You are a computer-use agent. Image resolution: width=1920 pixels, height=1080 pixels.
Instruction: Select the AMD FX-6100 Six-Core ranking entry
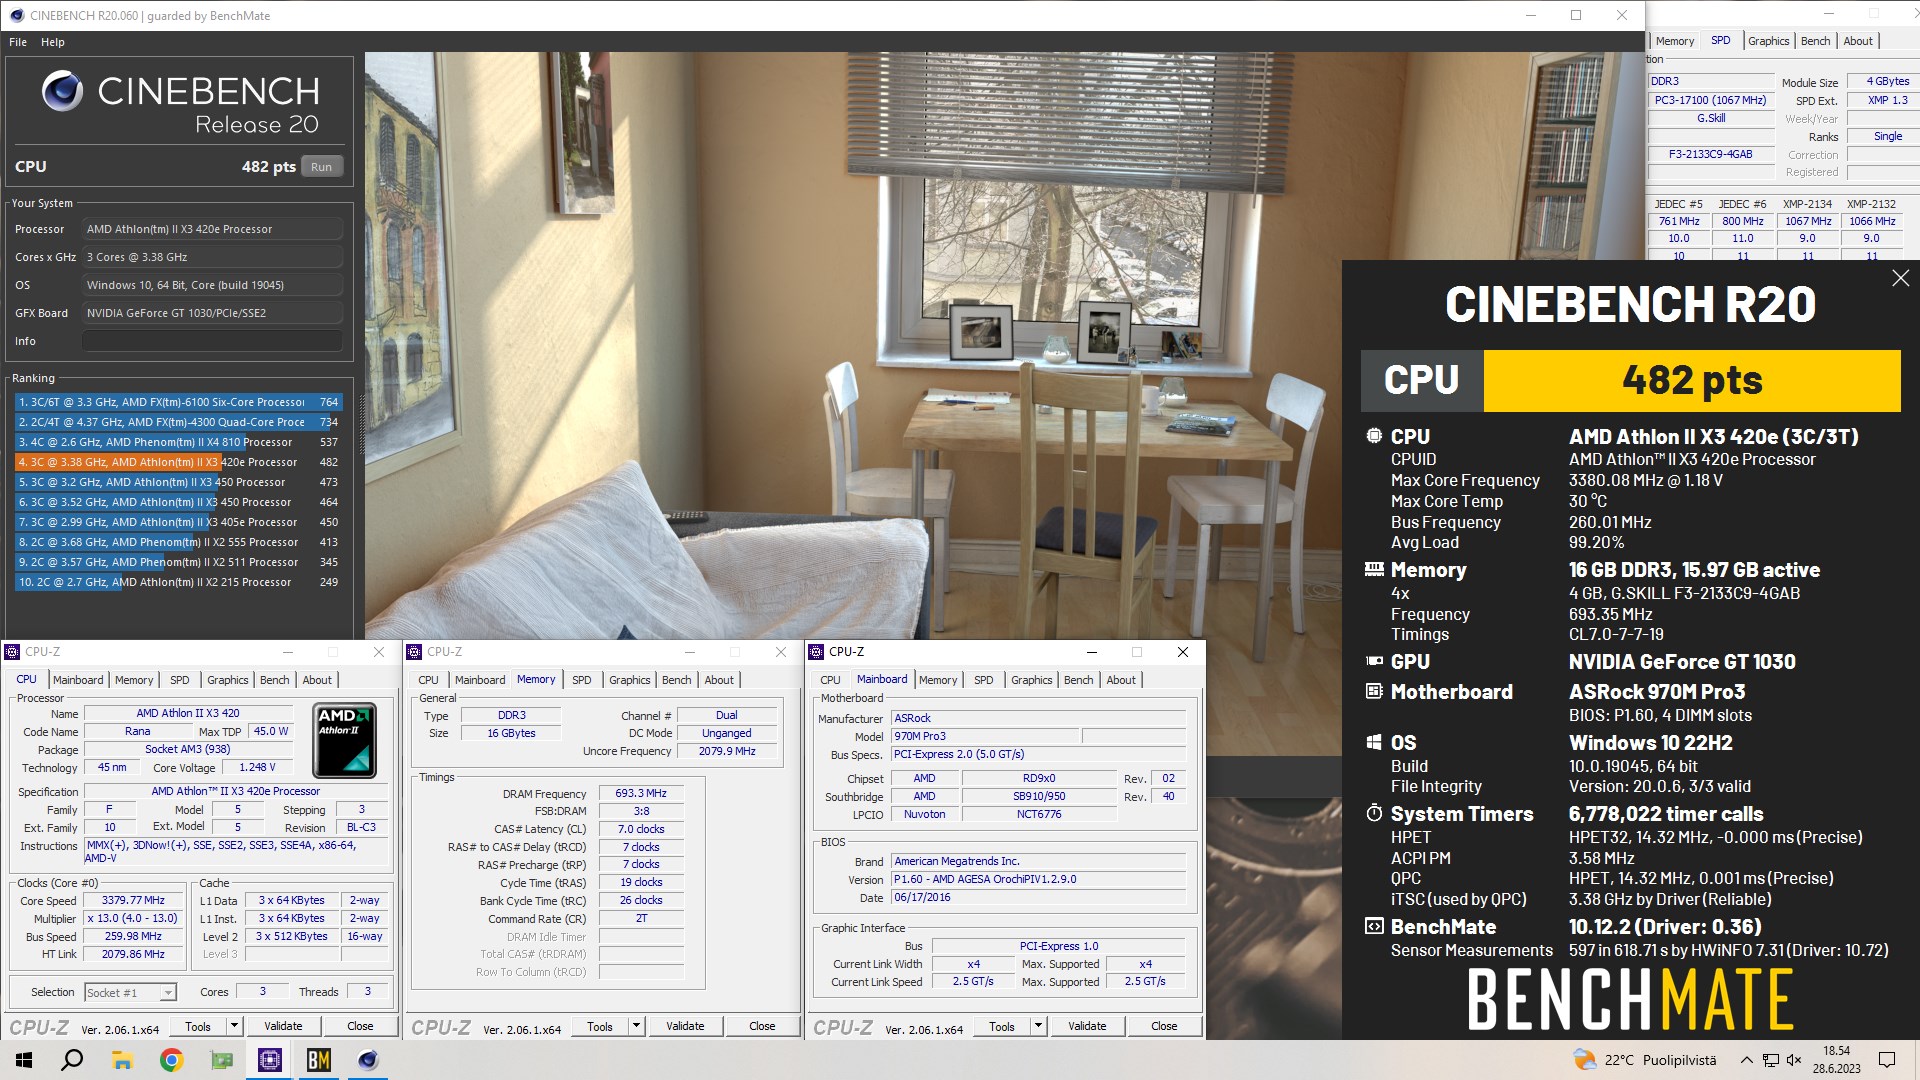coord(178,402)
